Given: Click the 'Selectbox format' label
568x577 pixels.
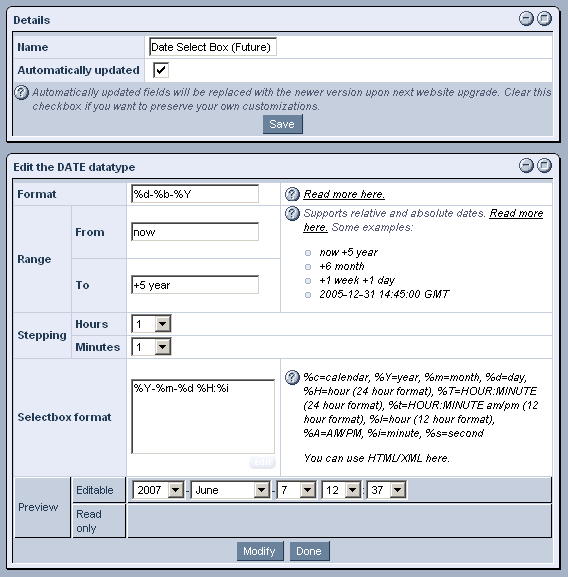Looking at the screenshot, I should (64, 417).
